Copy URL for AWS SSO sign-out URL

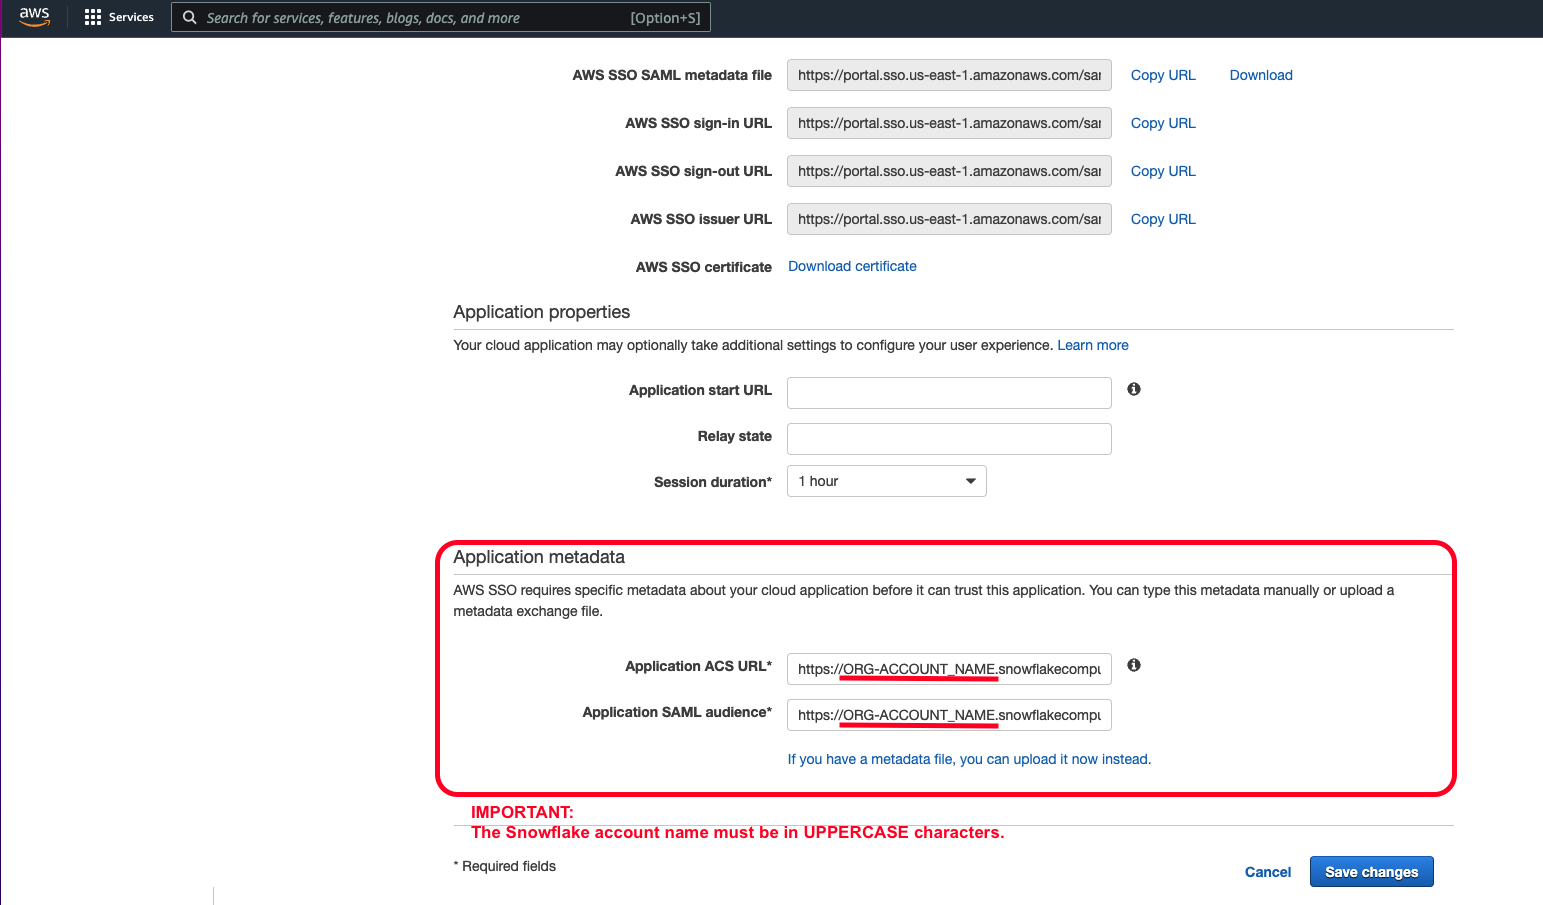click(1162, 171)
